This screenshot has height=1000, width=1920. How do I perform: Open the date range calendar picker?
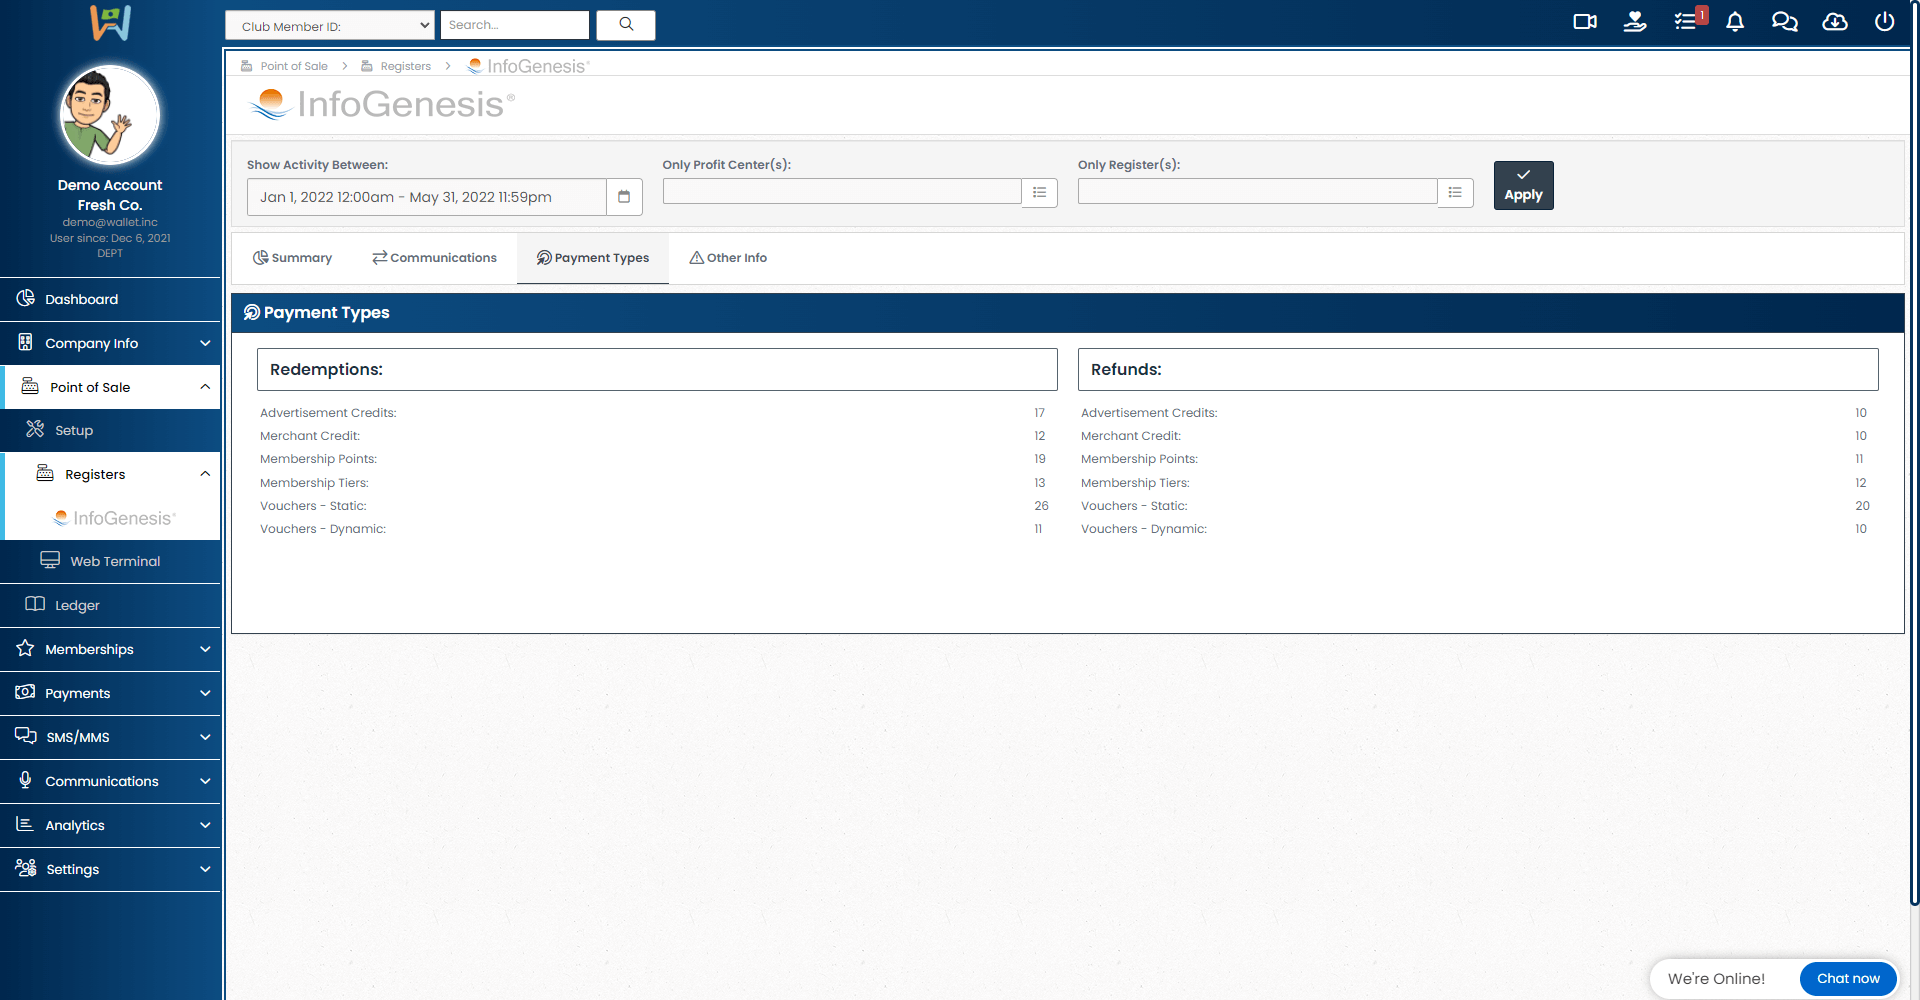pyautogui.click(x=624, y=197)
